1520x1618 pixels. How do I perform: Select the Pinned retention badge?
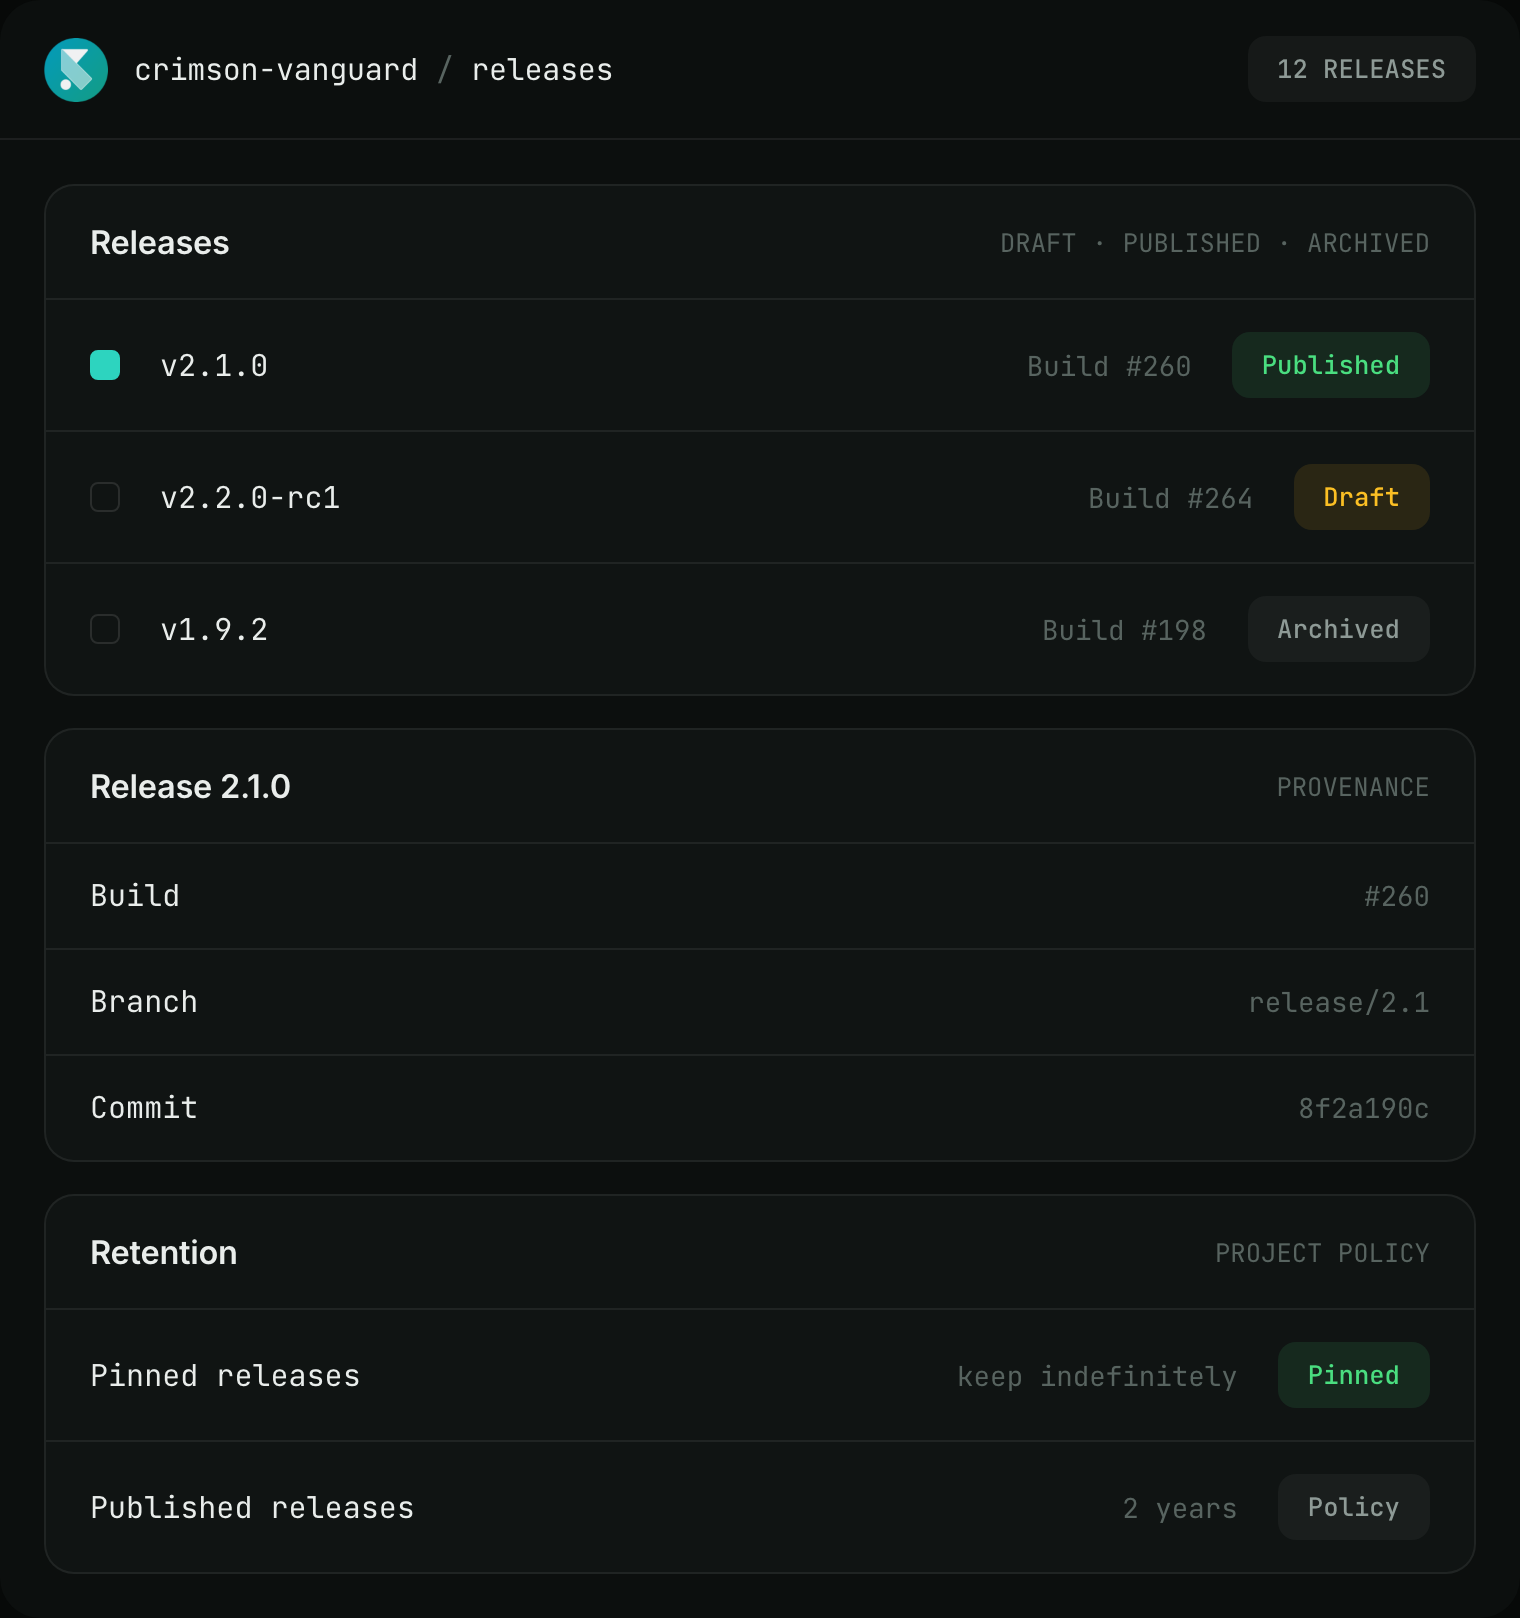coord(1353,1375)
